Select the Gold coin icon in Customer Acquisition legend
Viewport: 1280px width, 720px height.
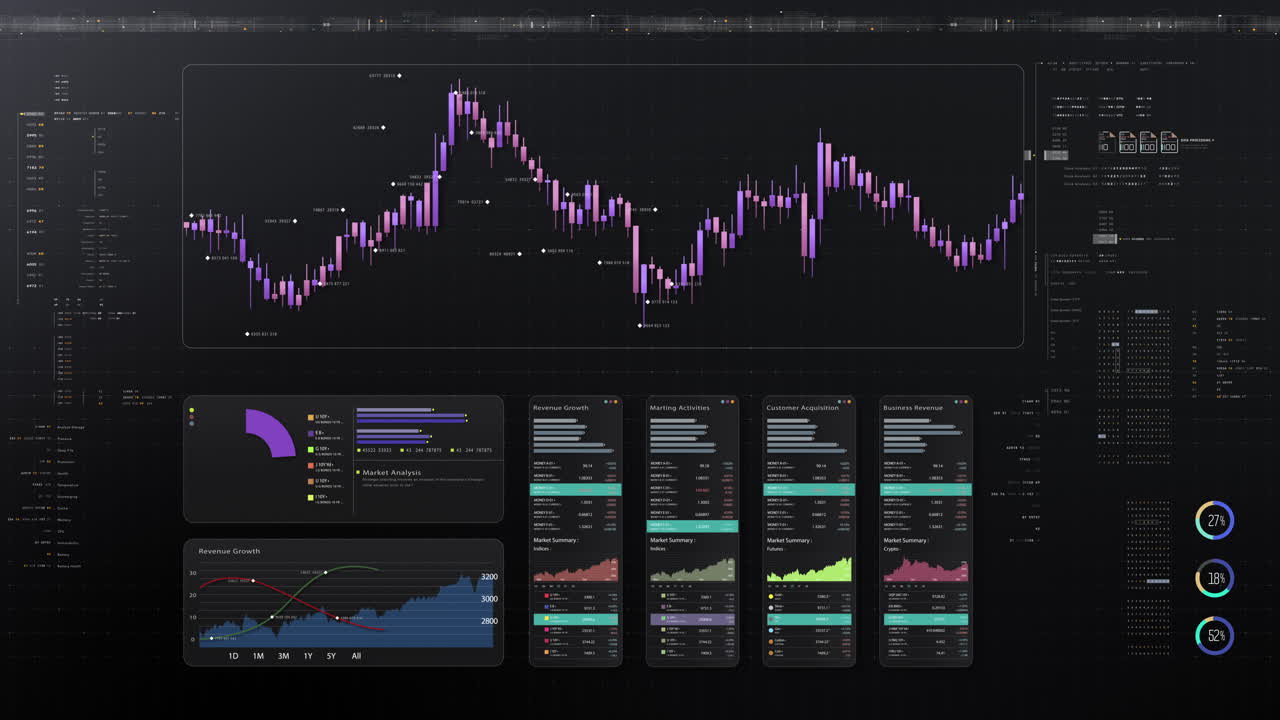771,596
